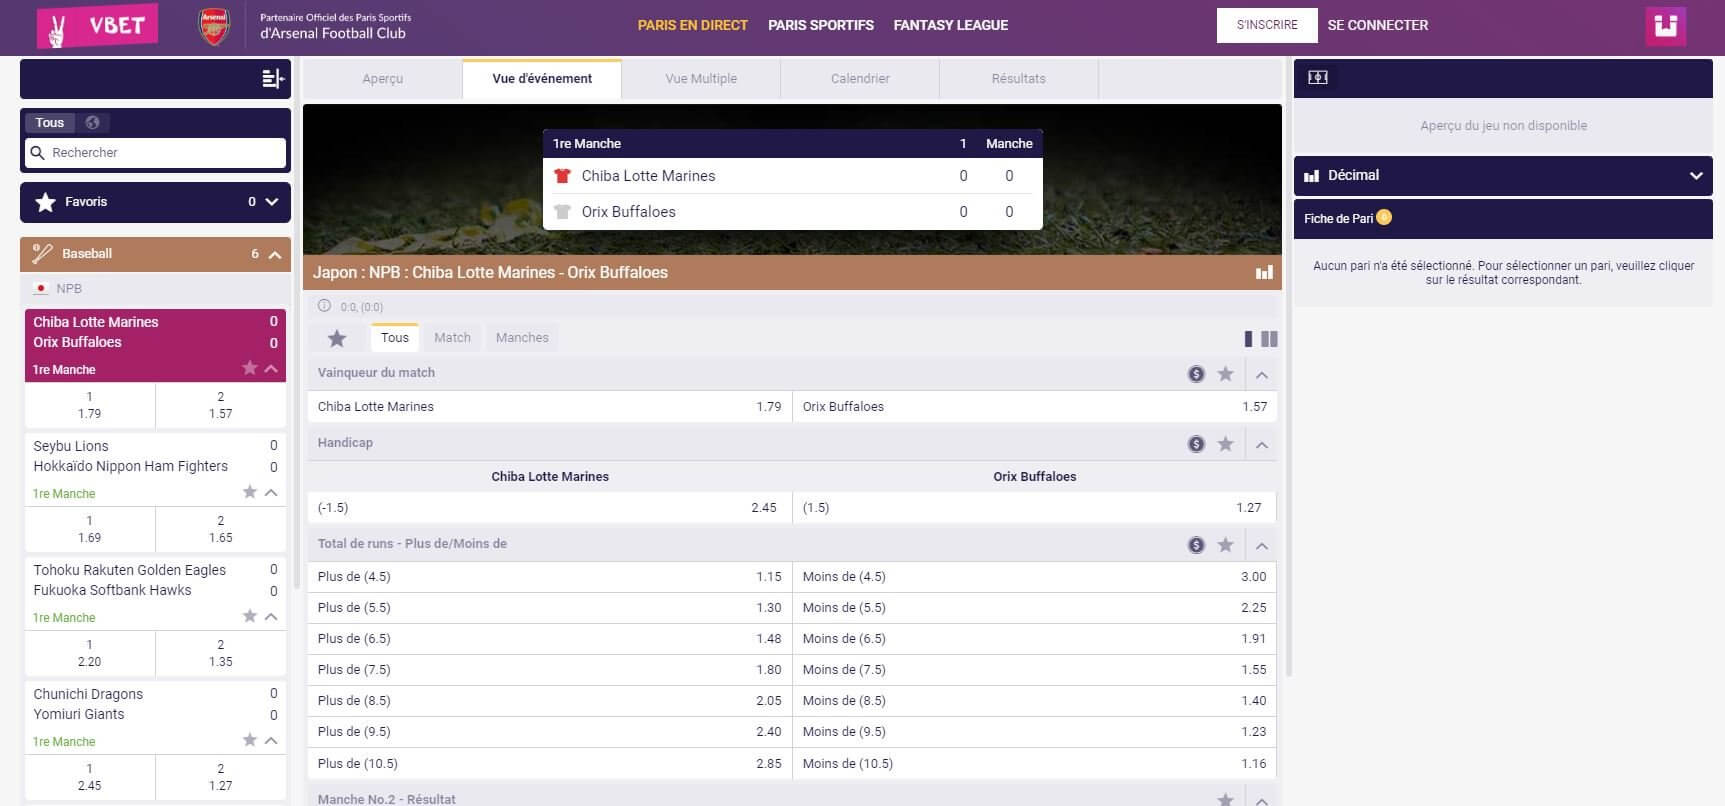Collapse Chiba Lotte Marines sidebar match odds
1725x806 pixels.
pos(271,368)
